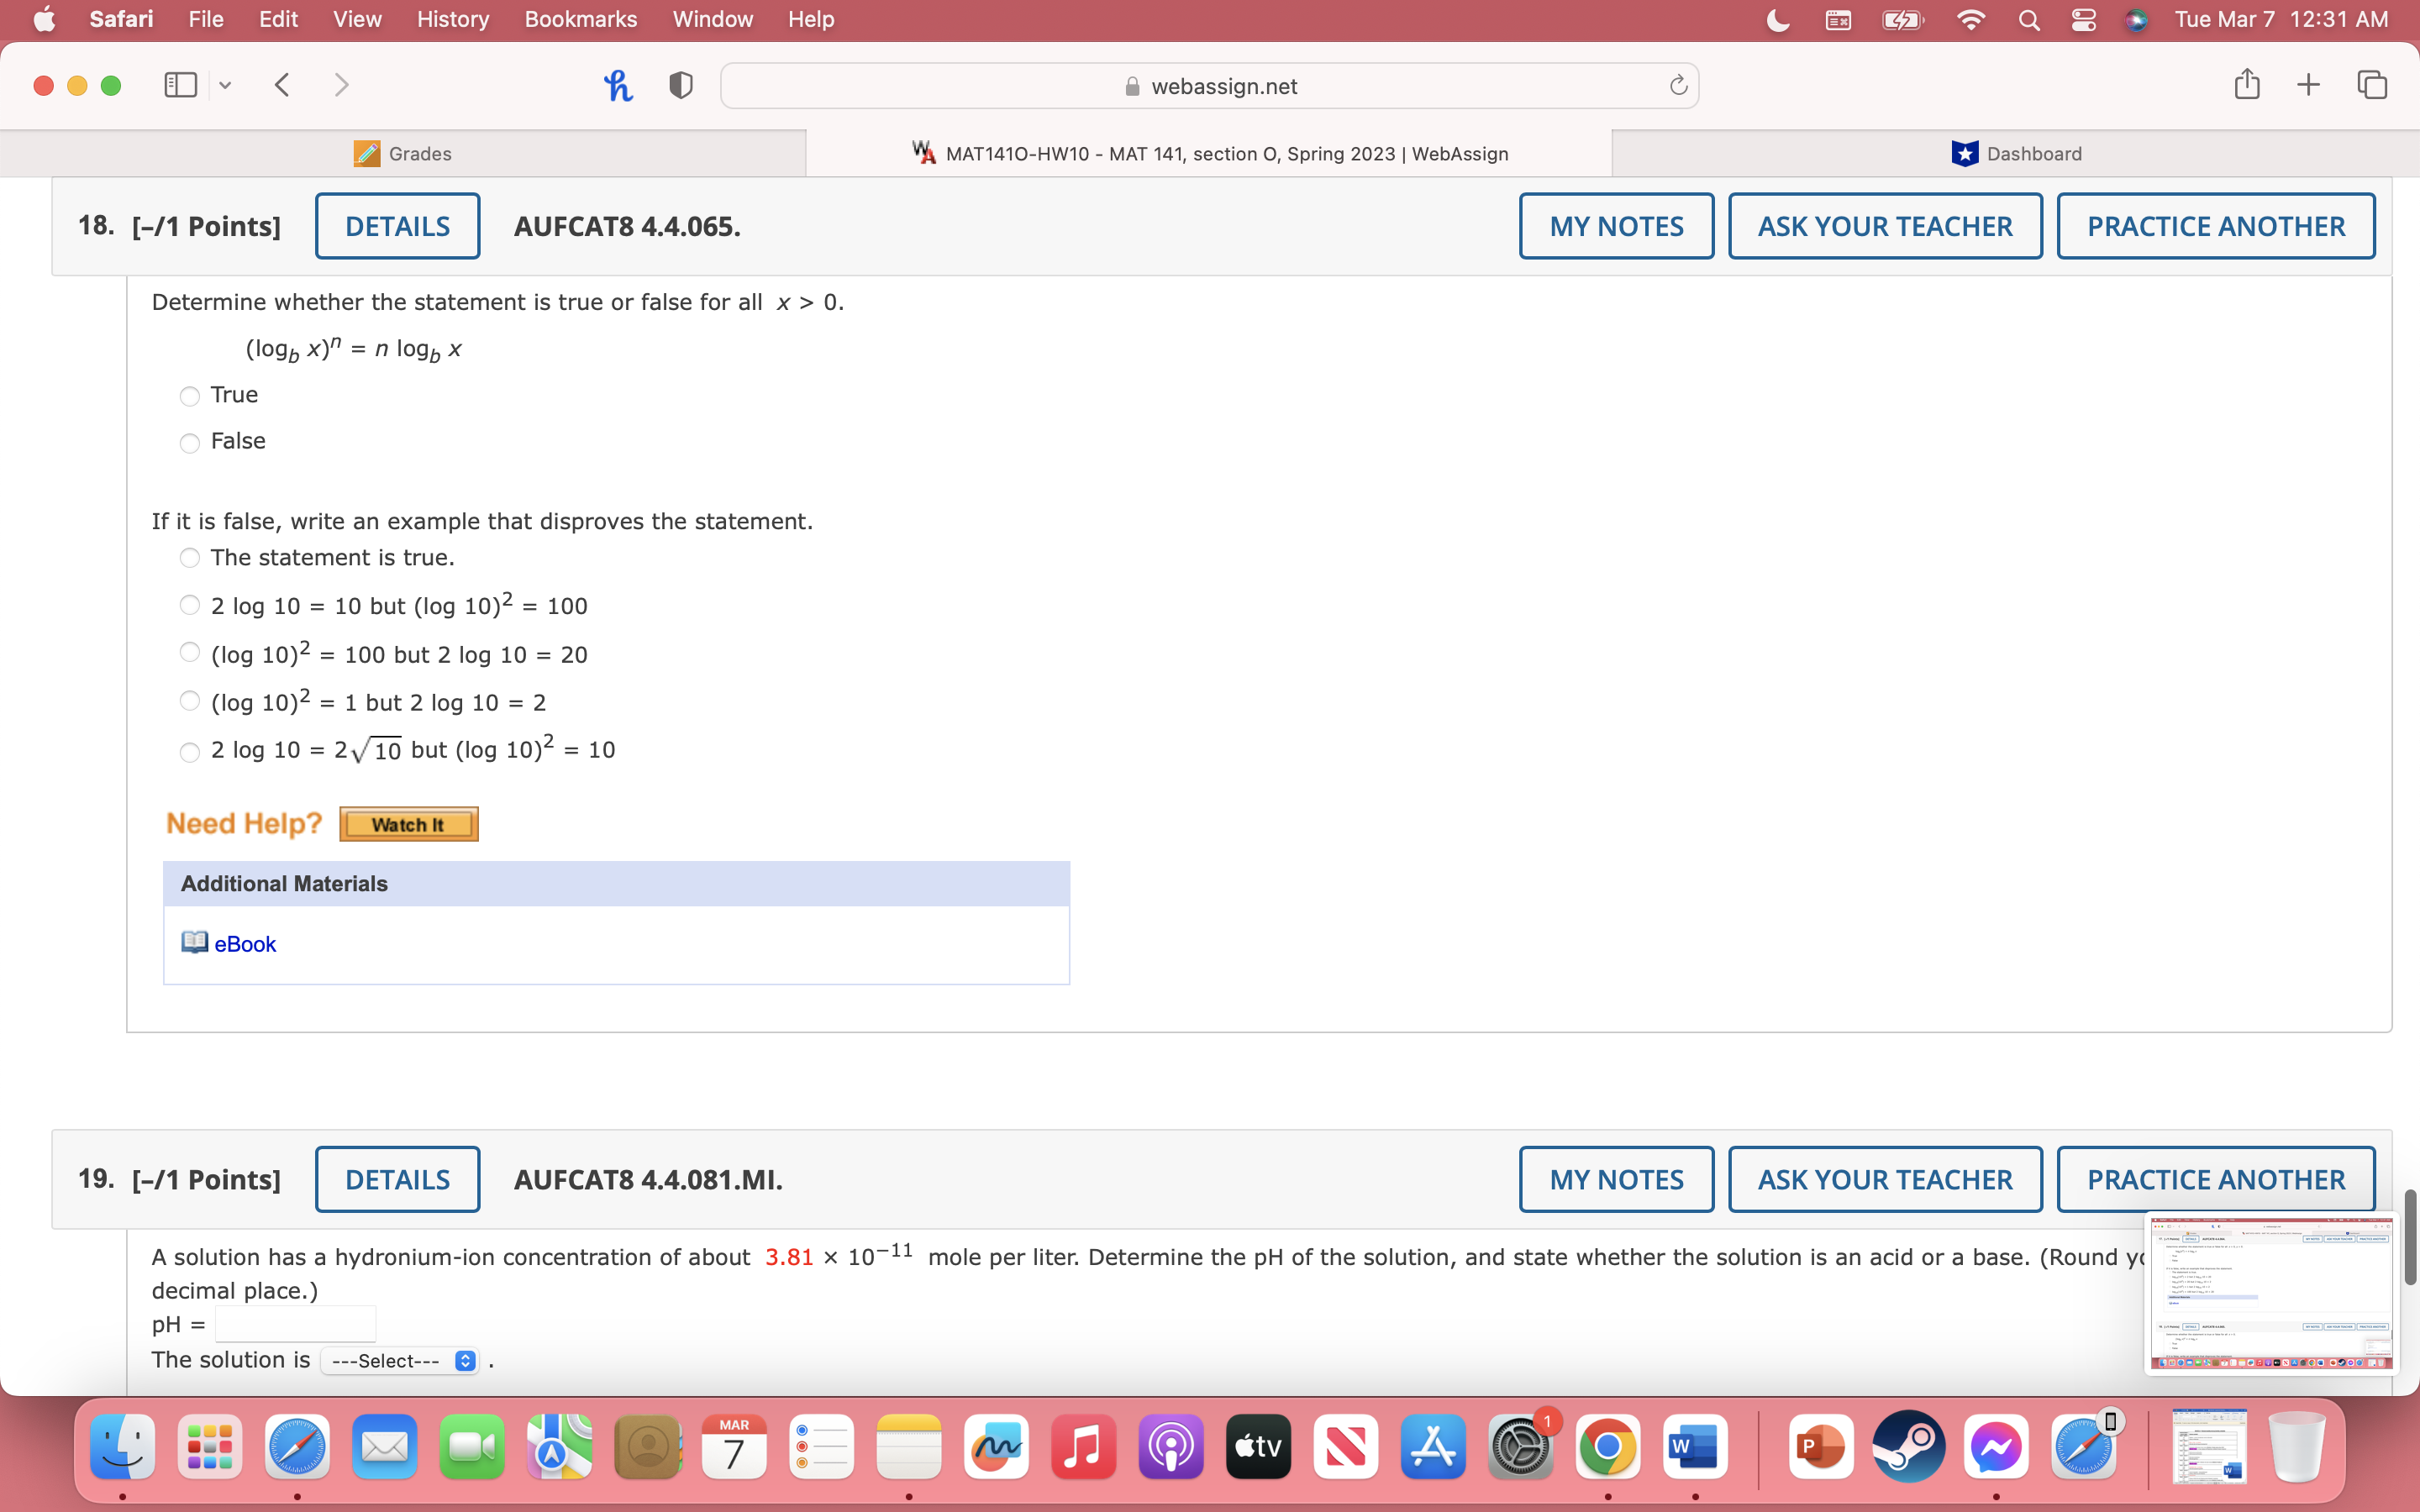Viewport: 2420px width, 1512px height.
Task: Select the True radio button
Action: point(190,396)
